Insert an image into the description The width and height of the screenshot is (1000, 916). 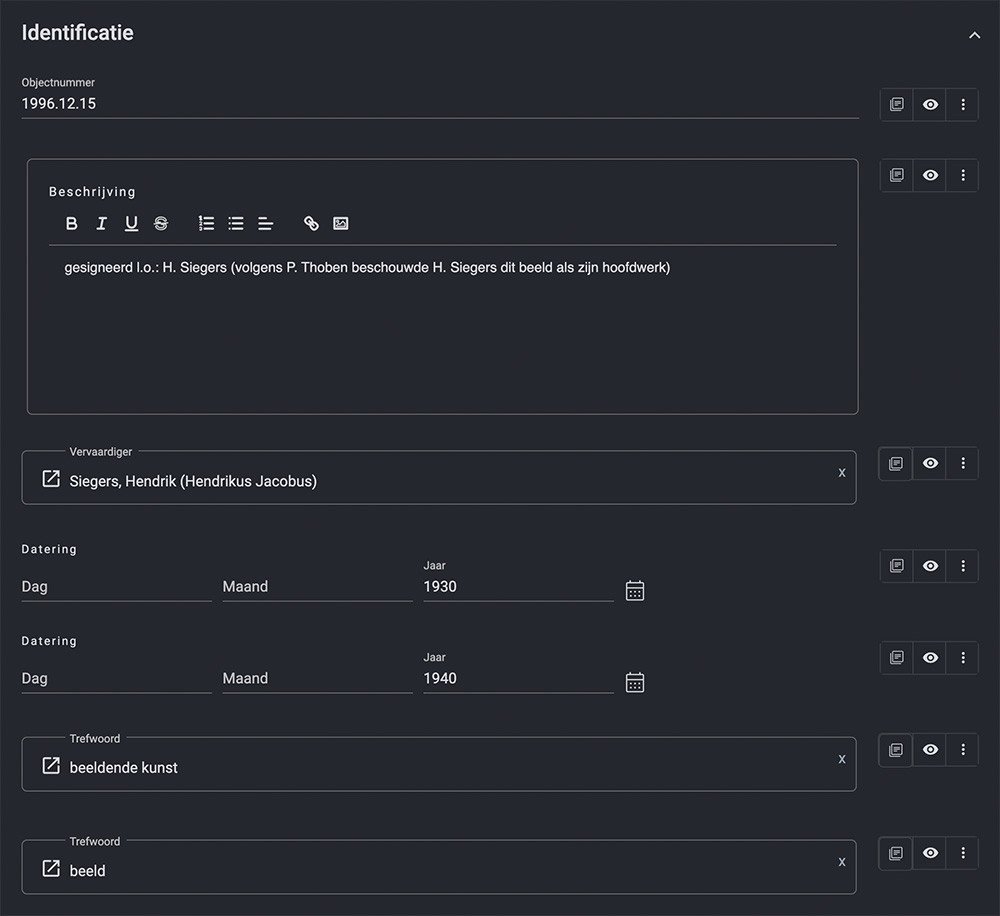(341, 223)
